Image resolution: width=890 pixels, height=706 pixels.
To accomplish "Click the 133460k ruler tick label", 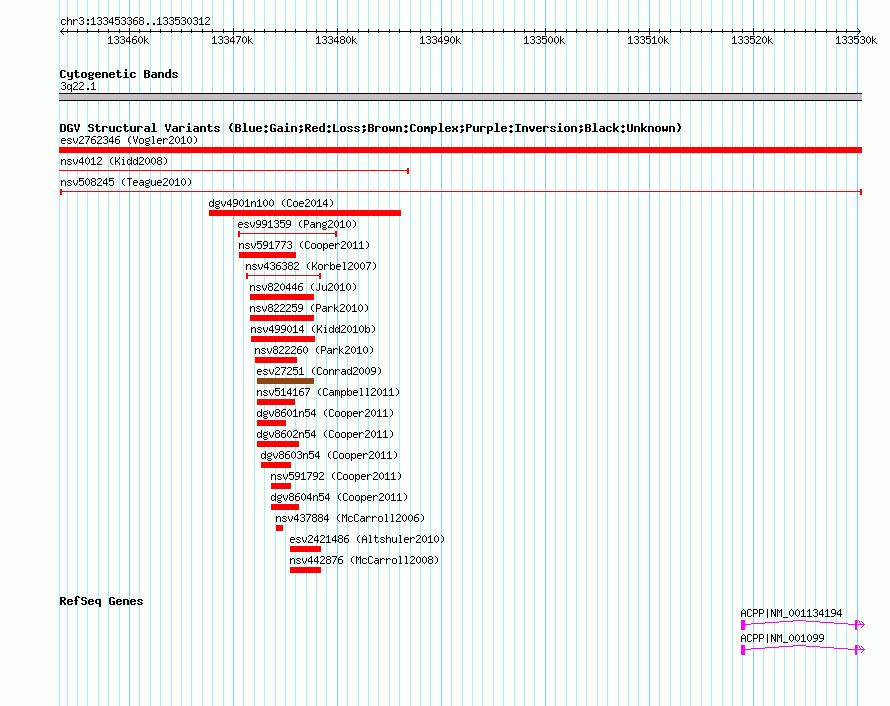I will (128, 40).
